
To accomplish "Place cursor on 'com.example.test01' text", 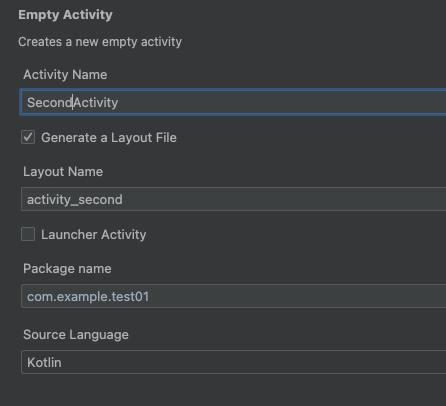I will tap(88, 296).
